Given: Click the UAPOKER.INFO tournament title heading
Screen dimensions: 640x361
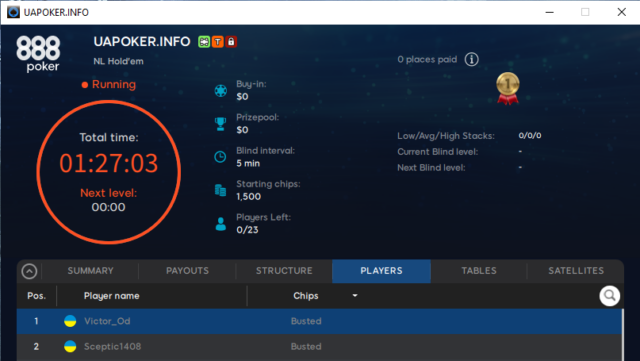Looking at the screenshot, I should coord(142,42).
